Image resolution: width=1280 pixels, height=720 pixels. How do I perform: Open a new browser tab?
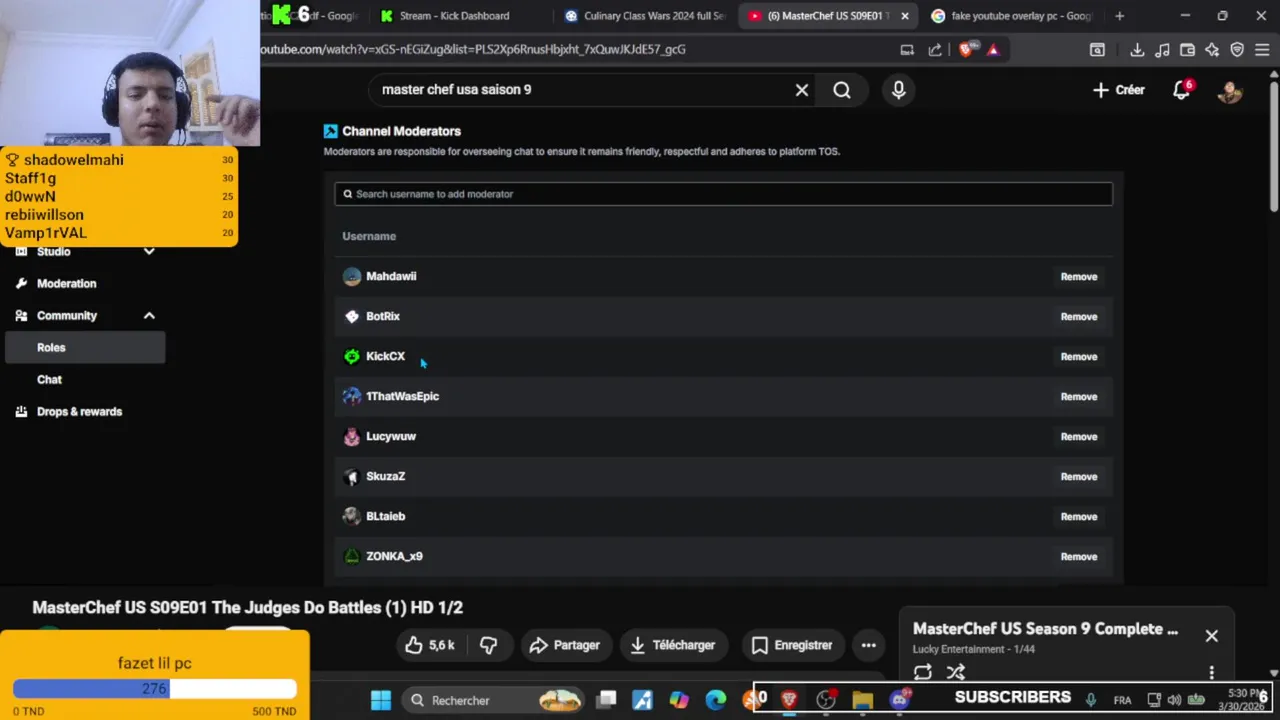point(1119,16)
